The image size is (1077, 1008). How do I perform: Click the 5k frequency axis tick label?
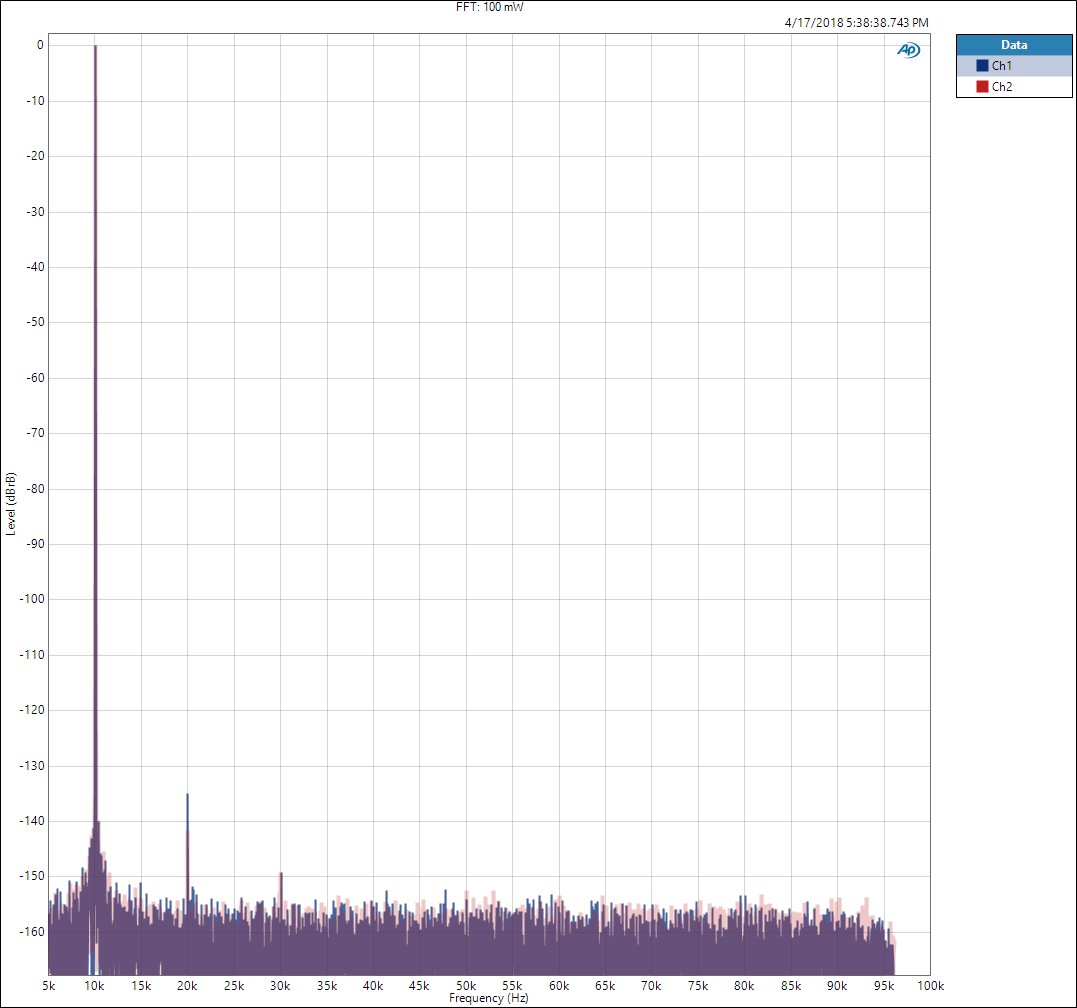click(x=48, y=986)
